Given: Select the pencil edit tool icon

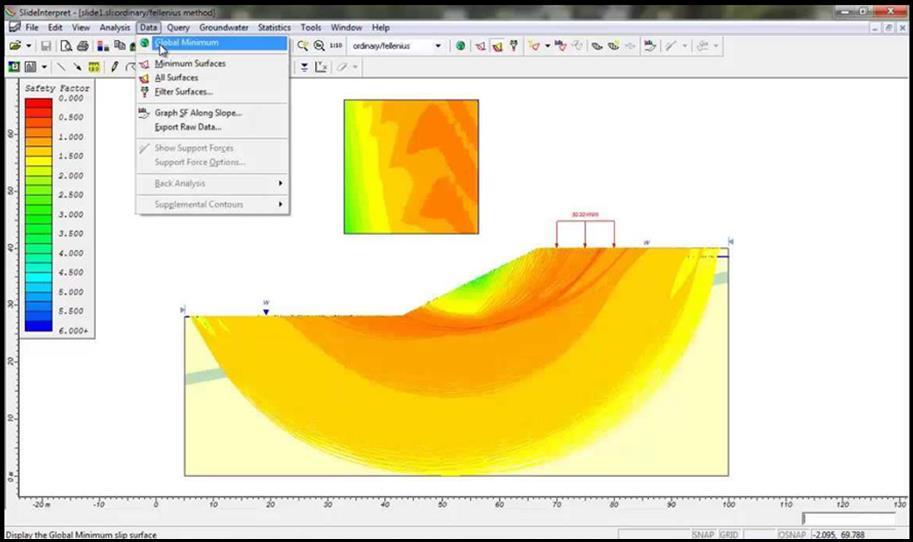Looking at the screenshot, I should pyautogui.click(x=114, y=67).
